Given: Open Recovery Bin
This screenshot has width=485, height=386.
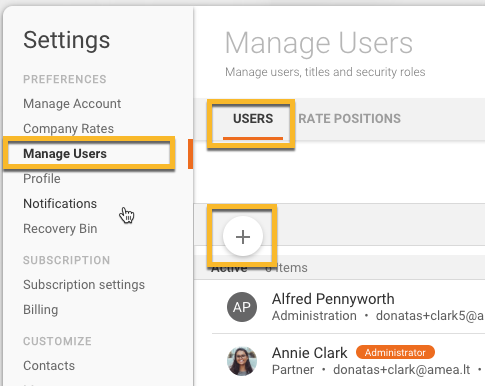Looking at the screenshot, I should pos(60,229).
